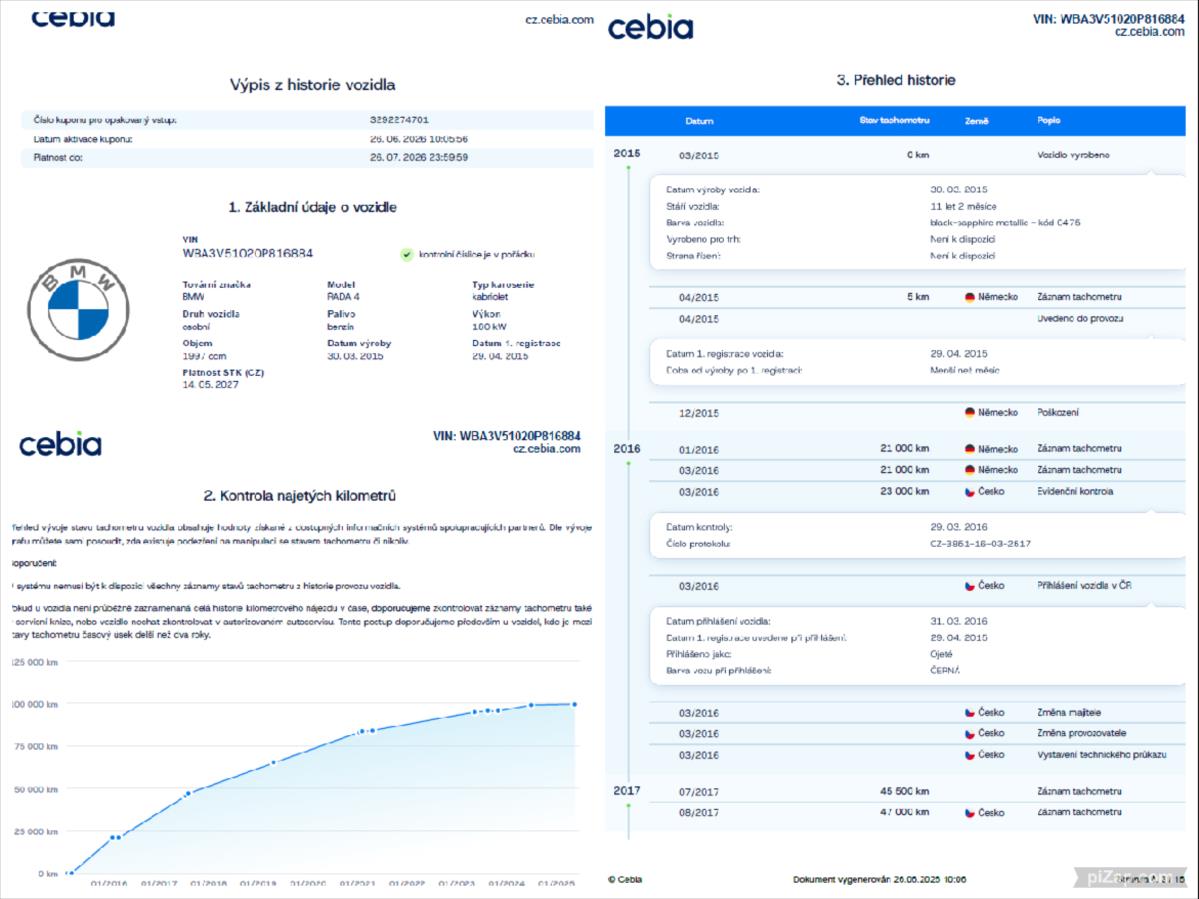
Task: Click the Model value ŘADA 4
Action: [x=343, y=297]
